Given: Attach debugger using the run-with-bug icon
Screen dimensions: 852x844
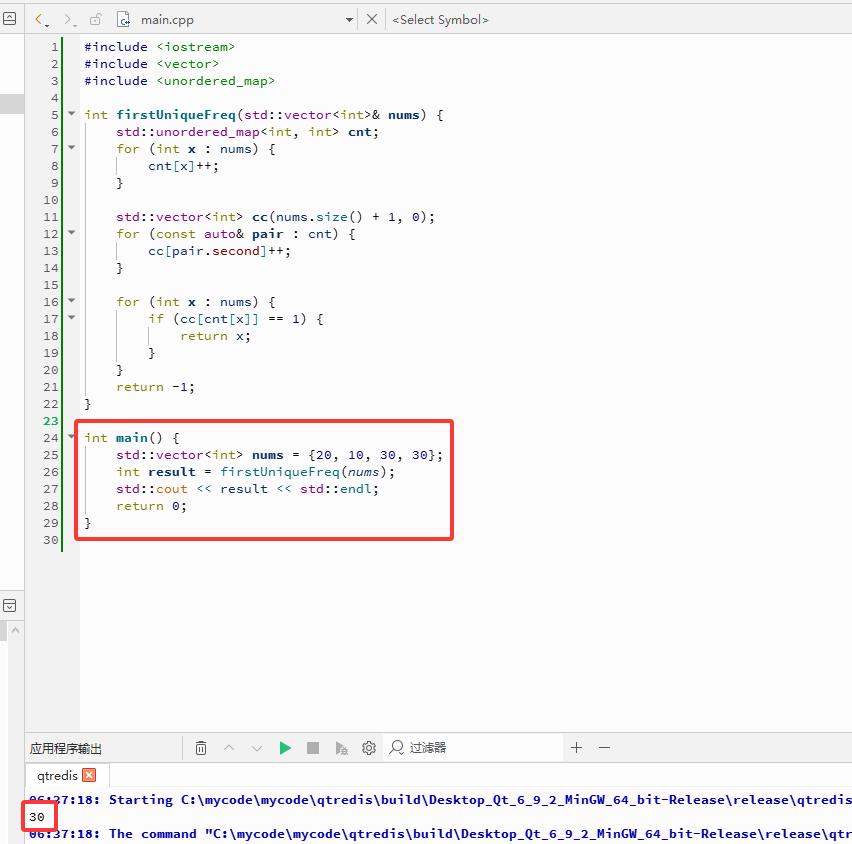Looking at the screenshot, I should [341, 748].
